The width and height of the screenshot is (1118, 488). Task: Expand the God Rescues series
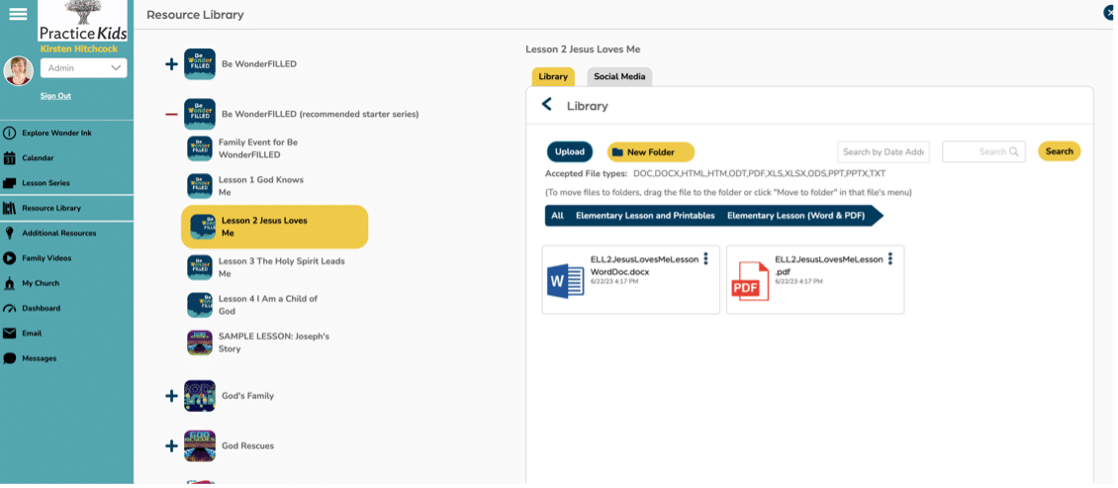(x=171, y=446)
